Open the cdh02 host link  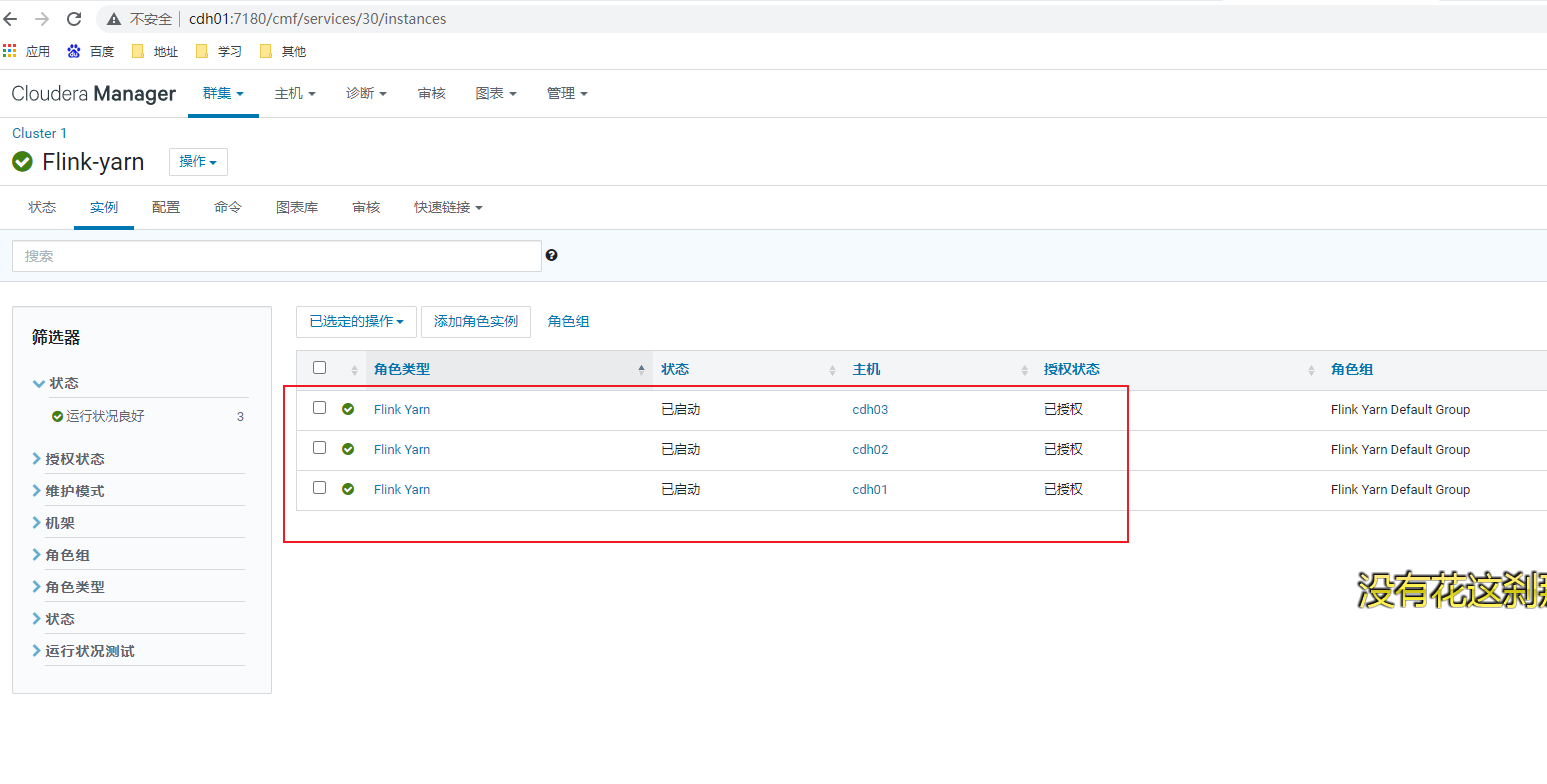click(869, 449)
